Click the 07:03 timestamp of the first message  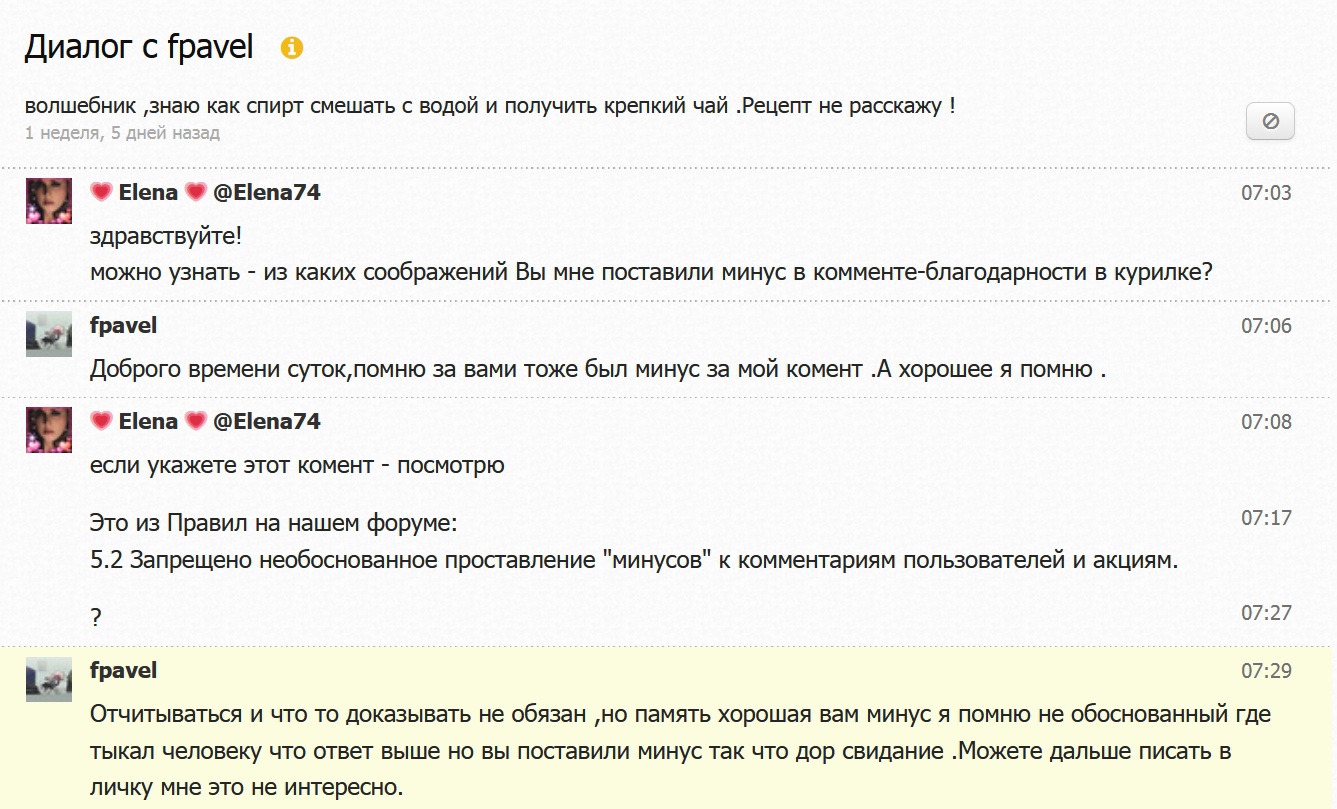pos(1266,193)
